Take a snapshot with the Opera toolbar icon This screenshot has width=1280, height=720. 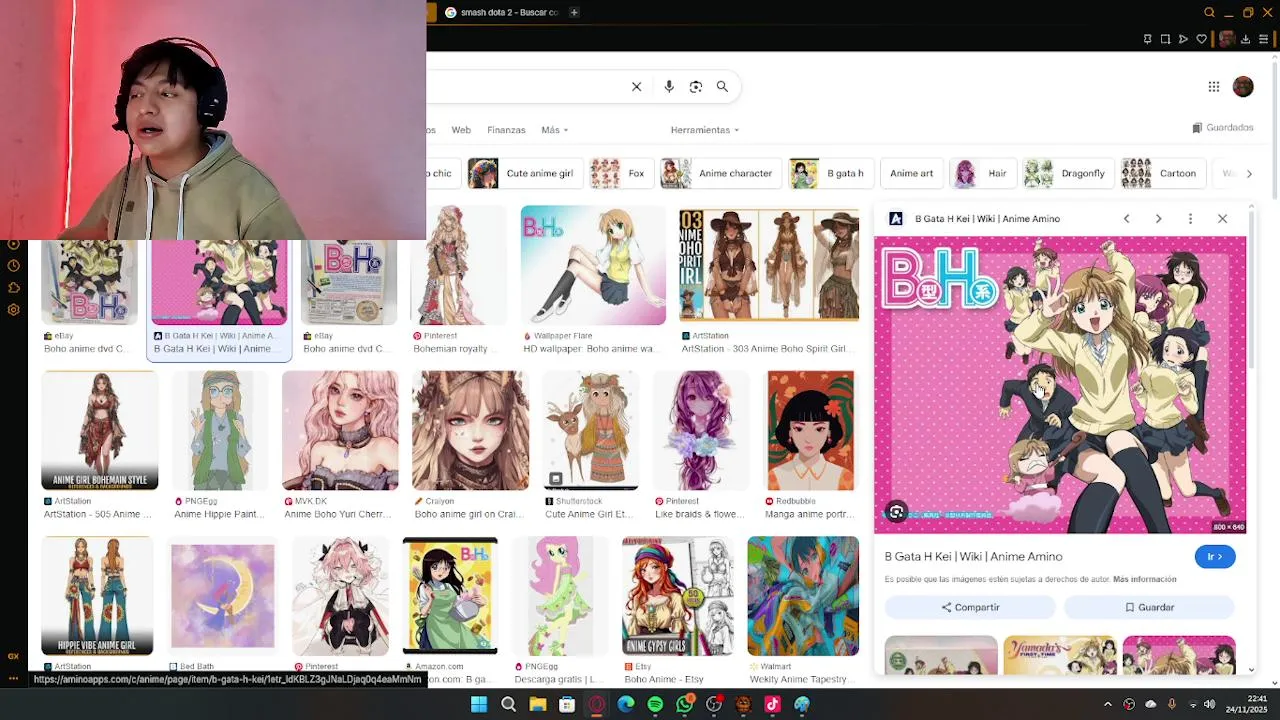1165,39
